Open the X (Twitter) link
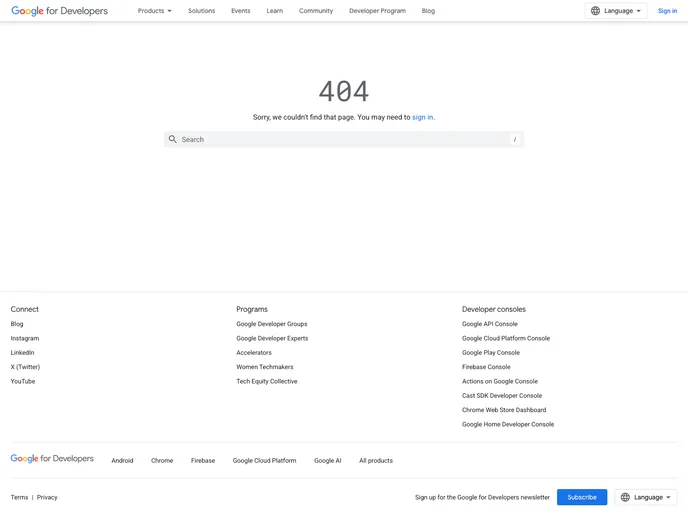The image size is (688, 512). pos(25,367)
